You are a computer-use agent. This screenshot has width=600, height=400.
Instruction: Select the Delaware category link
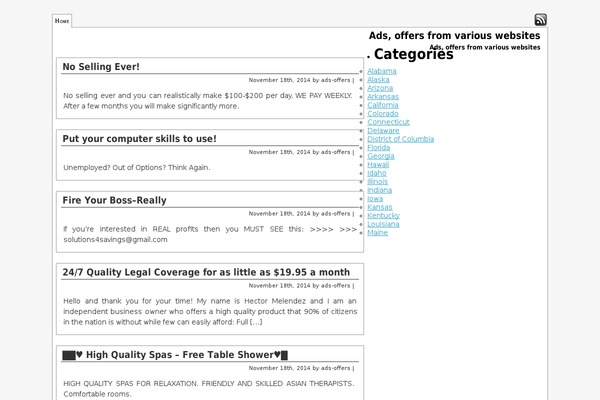[383, 131]
